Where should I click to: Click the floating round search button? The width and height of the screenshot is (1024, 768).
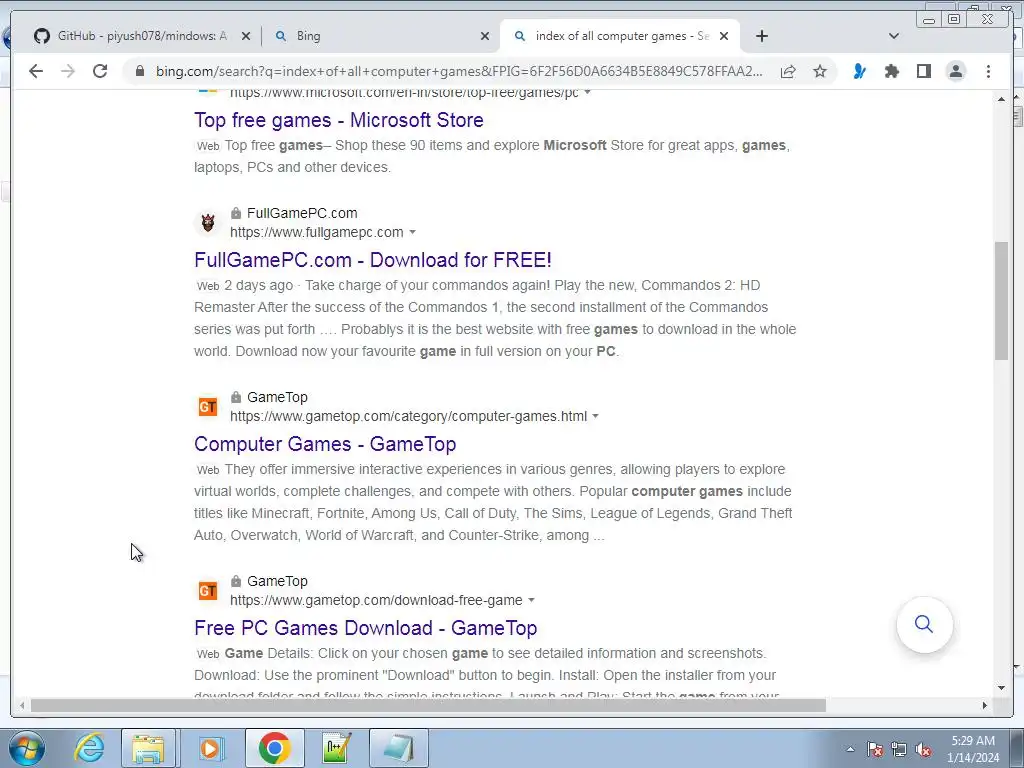click(x=924, y=624)
